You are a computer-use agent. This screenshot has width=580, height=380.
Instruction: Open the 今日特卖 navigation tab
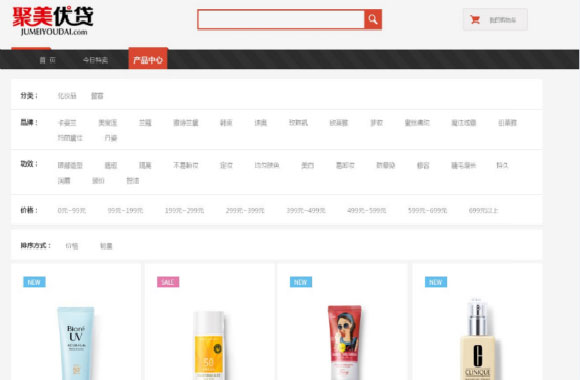point(95,60)
